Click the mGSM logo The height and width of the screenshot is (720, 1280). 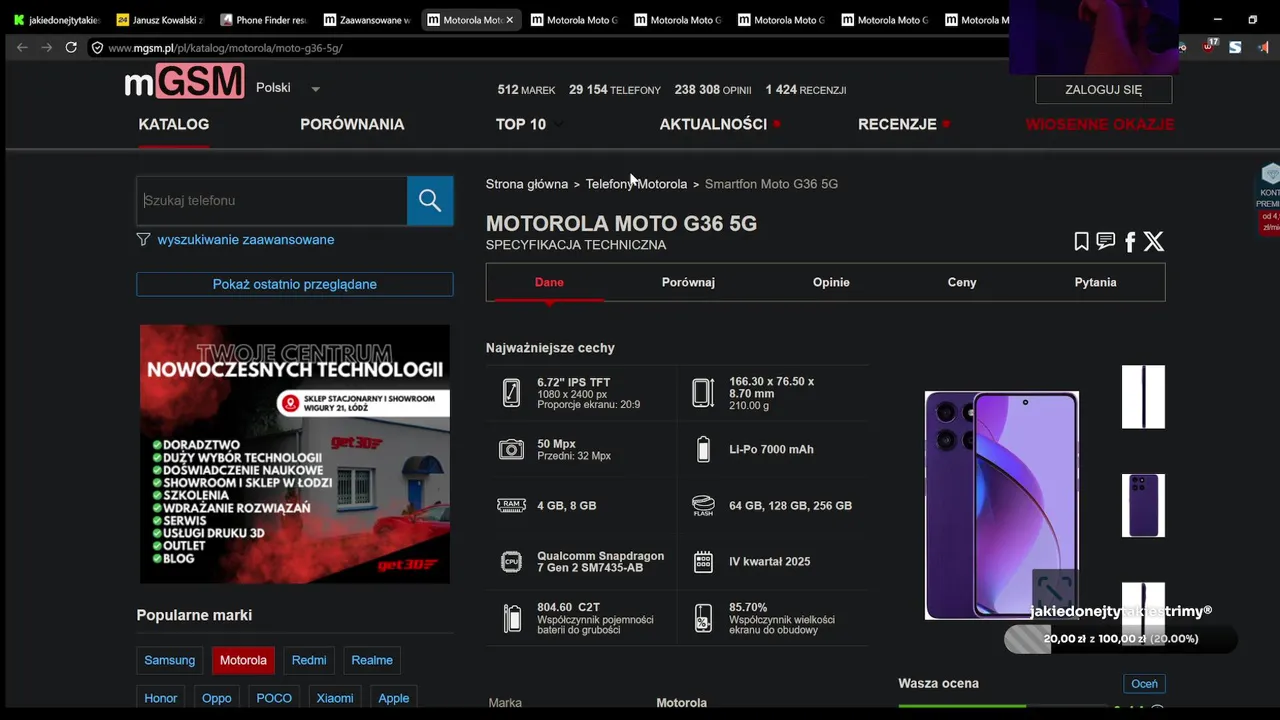(185, 81)
